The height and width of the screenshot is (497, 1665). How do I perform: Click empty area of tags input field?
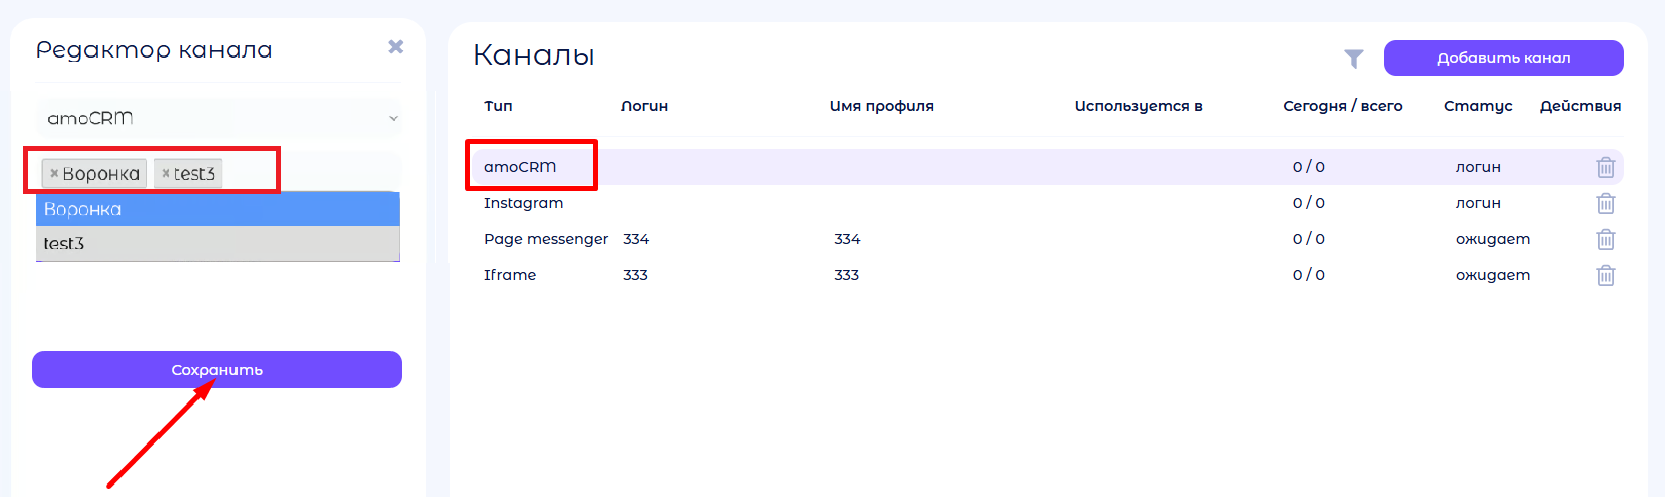click(x=320, y=173)
